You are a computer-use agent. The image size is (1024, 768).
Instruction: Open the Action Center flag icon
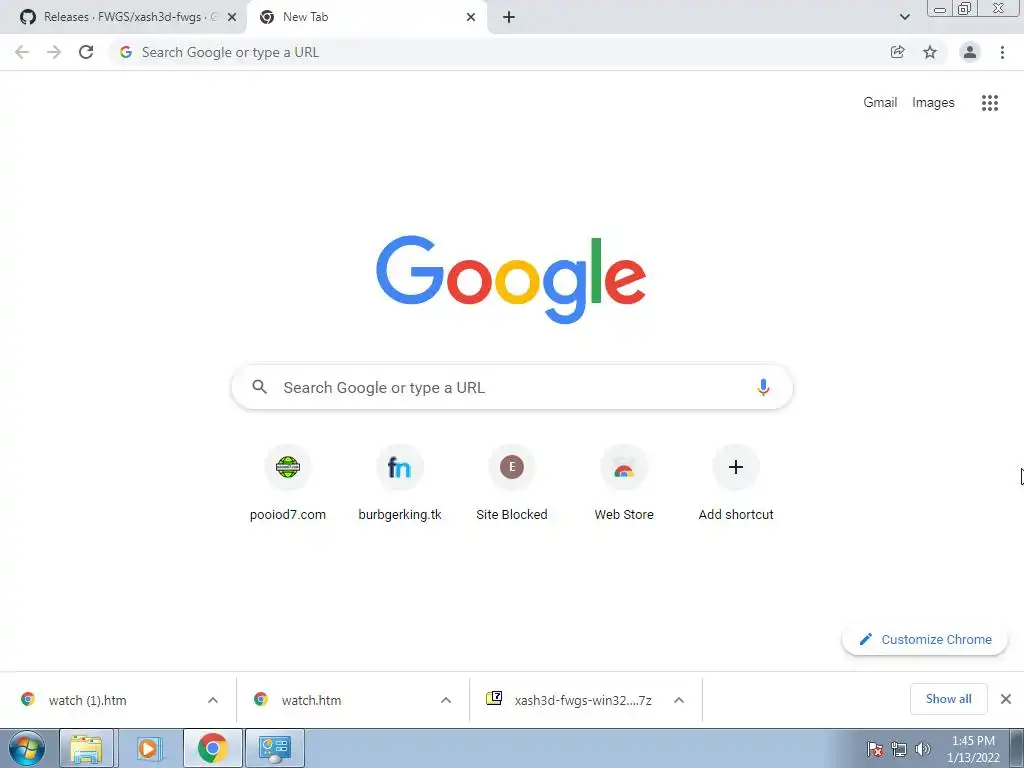coord(875,749)
